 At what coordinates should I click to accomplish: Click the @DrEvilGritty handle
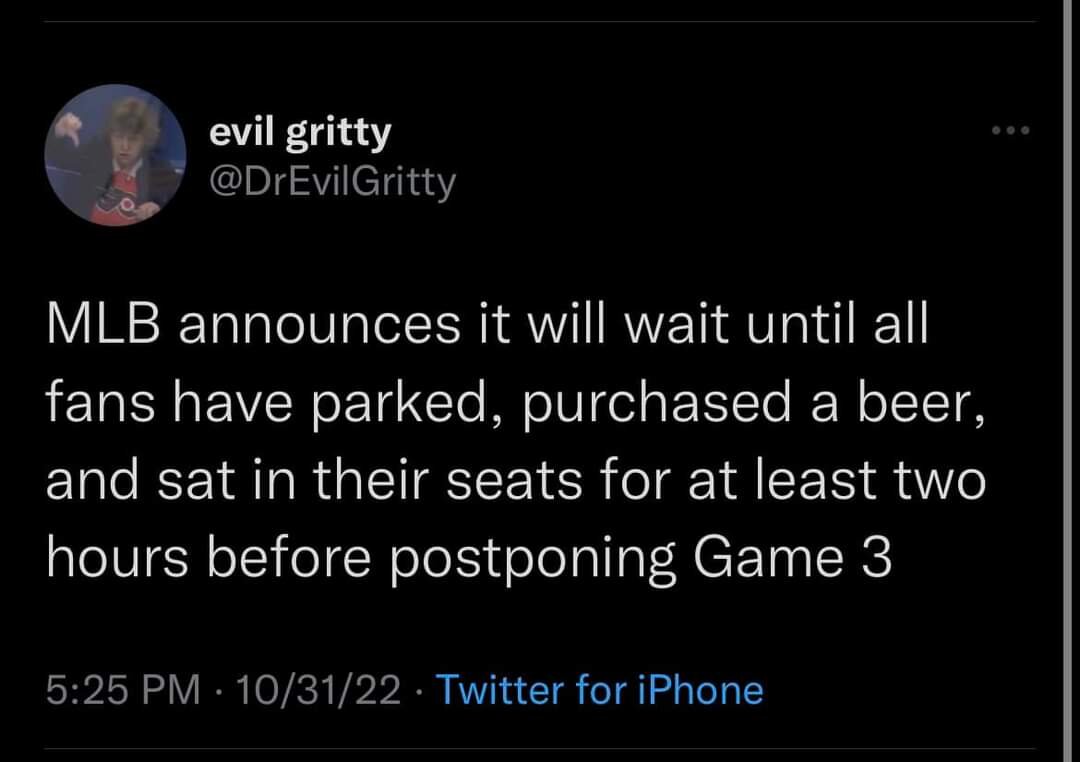point(332,181)
